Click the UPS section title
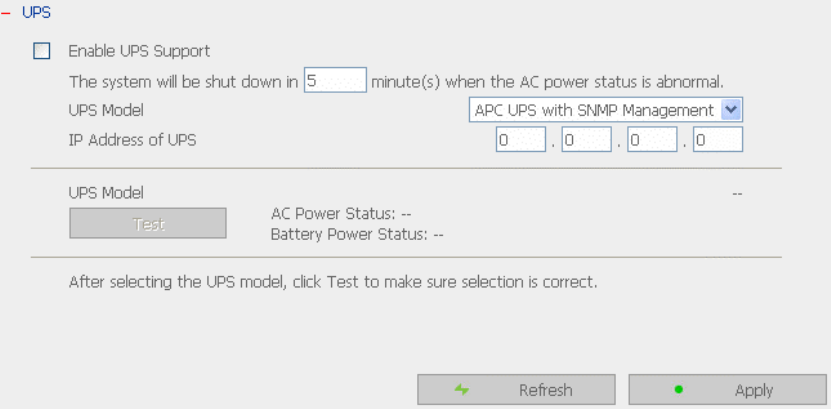 36,14
